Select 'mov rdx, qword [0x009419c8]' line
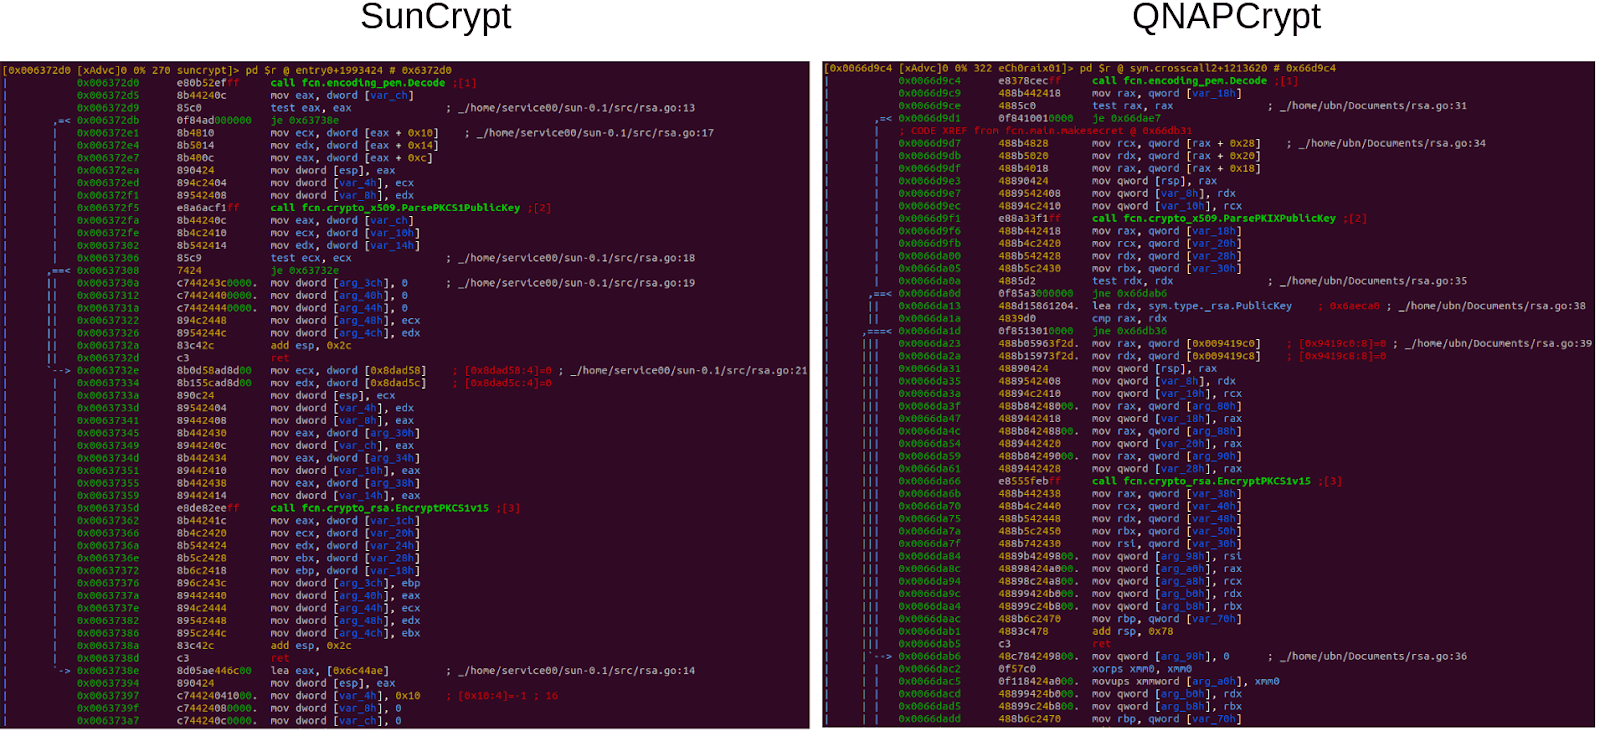The image size is (1600, 731). point(1176,356)
